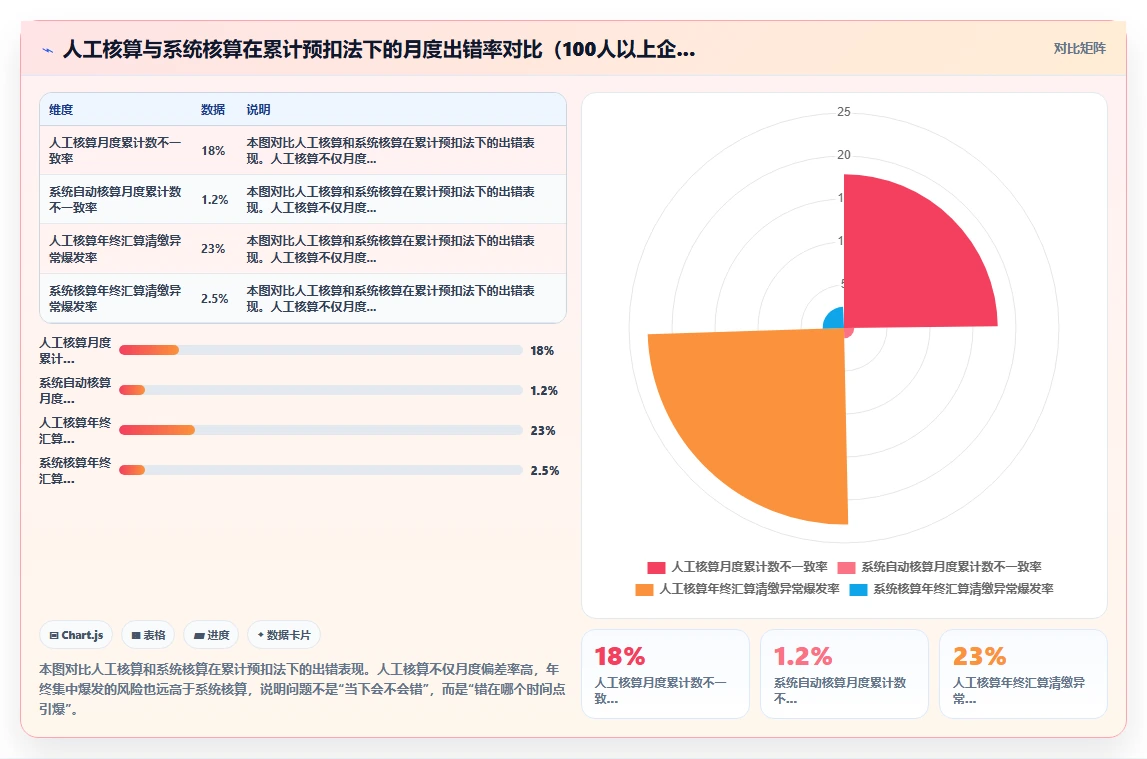Open the 18% data card
This screenshot has width=1147, height=759.
666,673
